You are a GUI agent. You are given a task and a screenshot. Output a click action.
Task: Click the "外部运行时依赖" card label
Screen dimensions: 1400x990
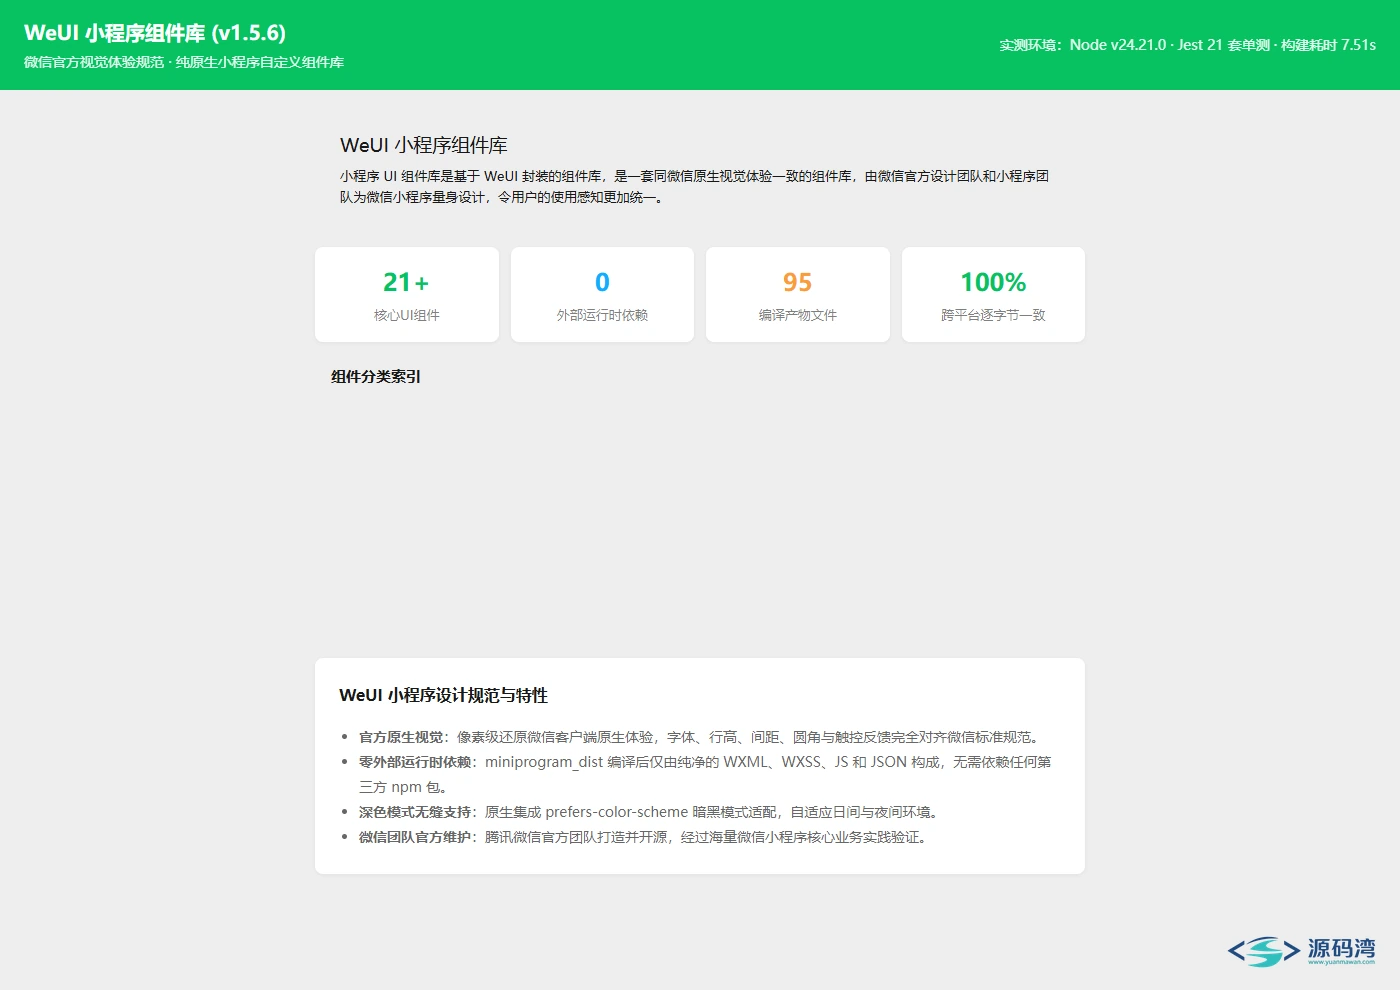[x=602, y=315]
